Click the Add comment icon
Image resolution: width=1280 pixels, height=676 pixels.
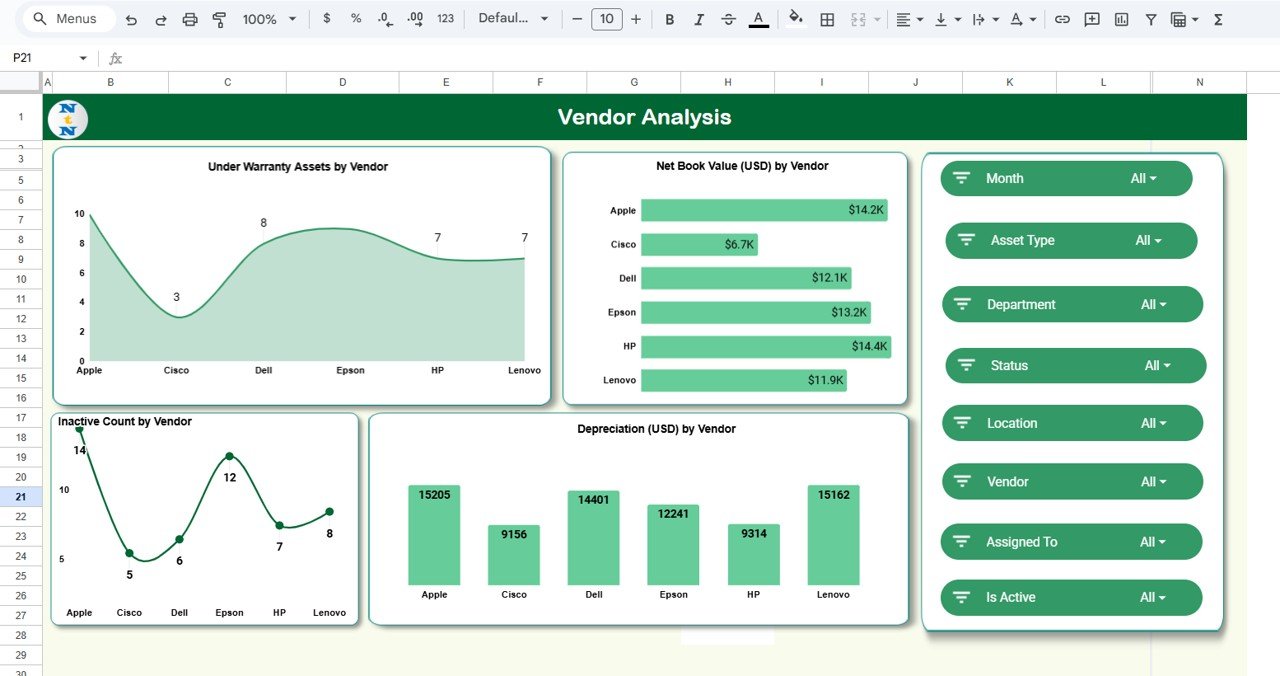coord(1091,19)
